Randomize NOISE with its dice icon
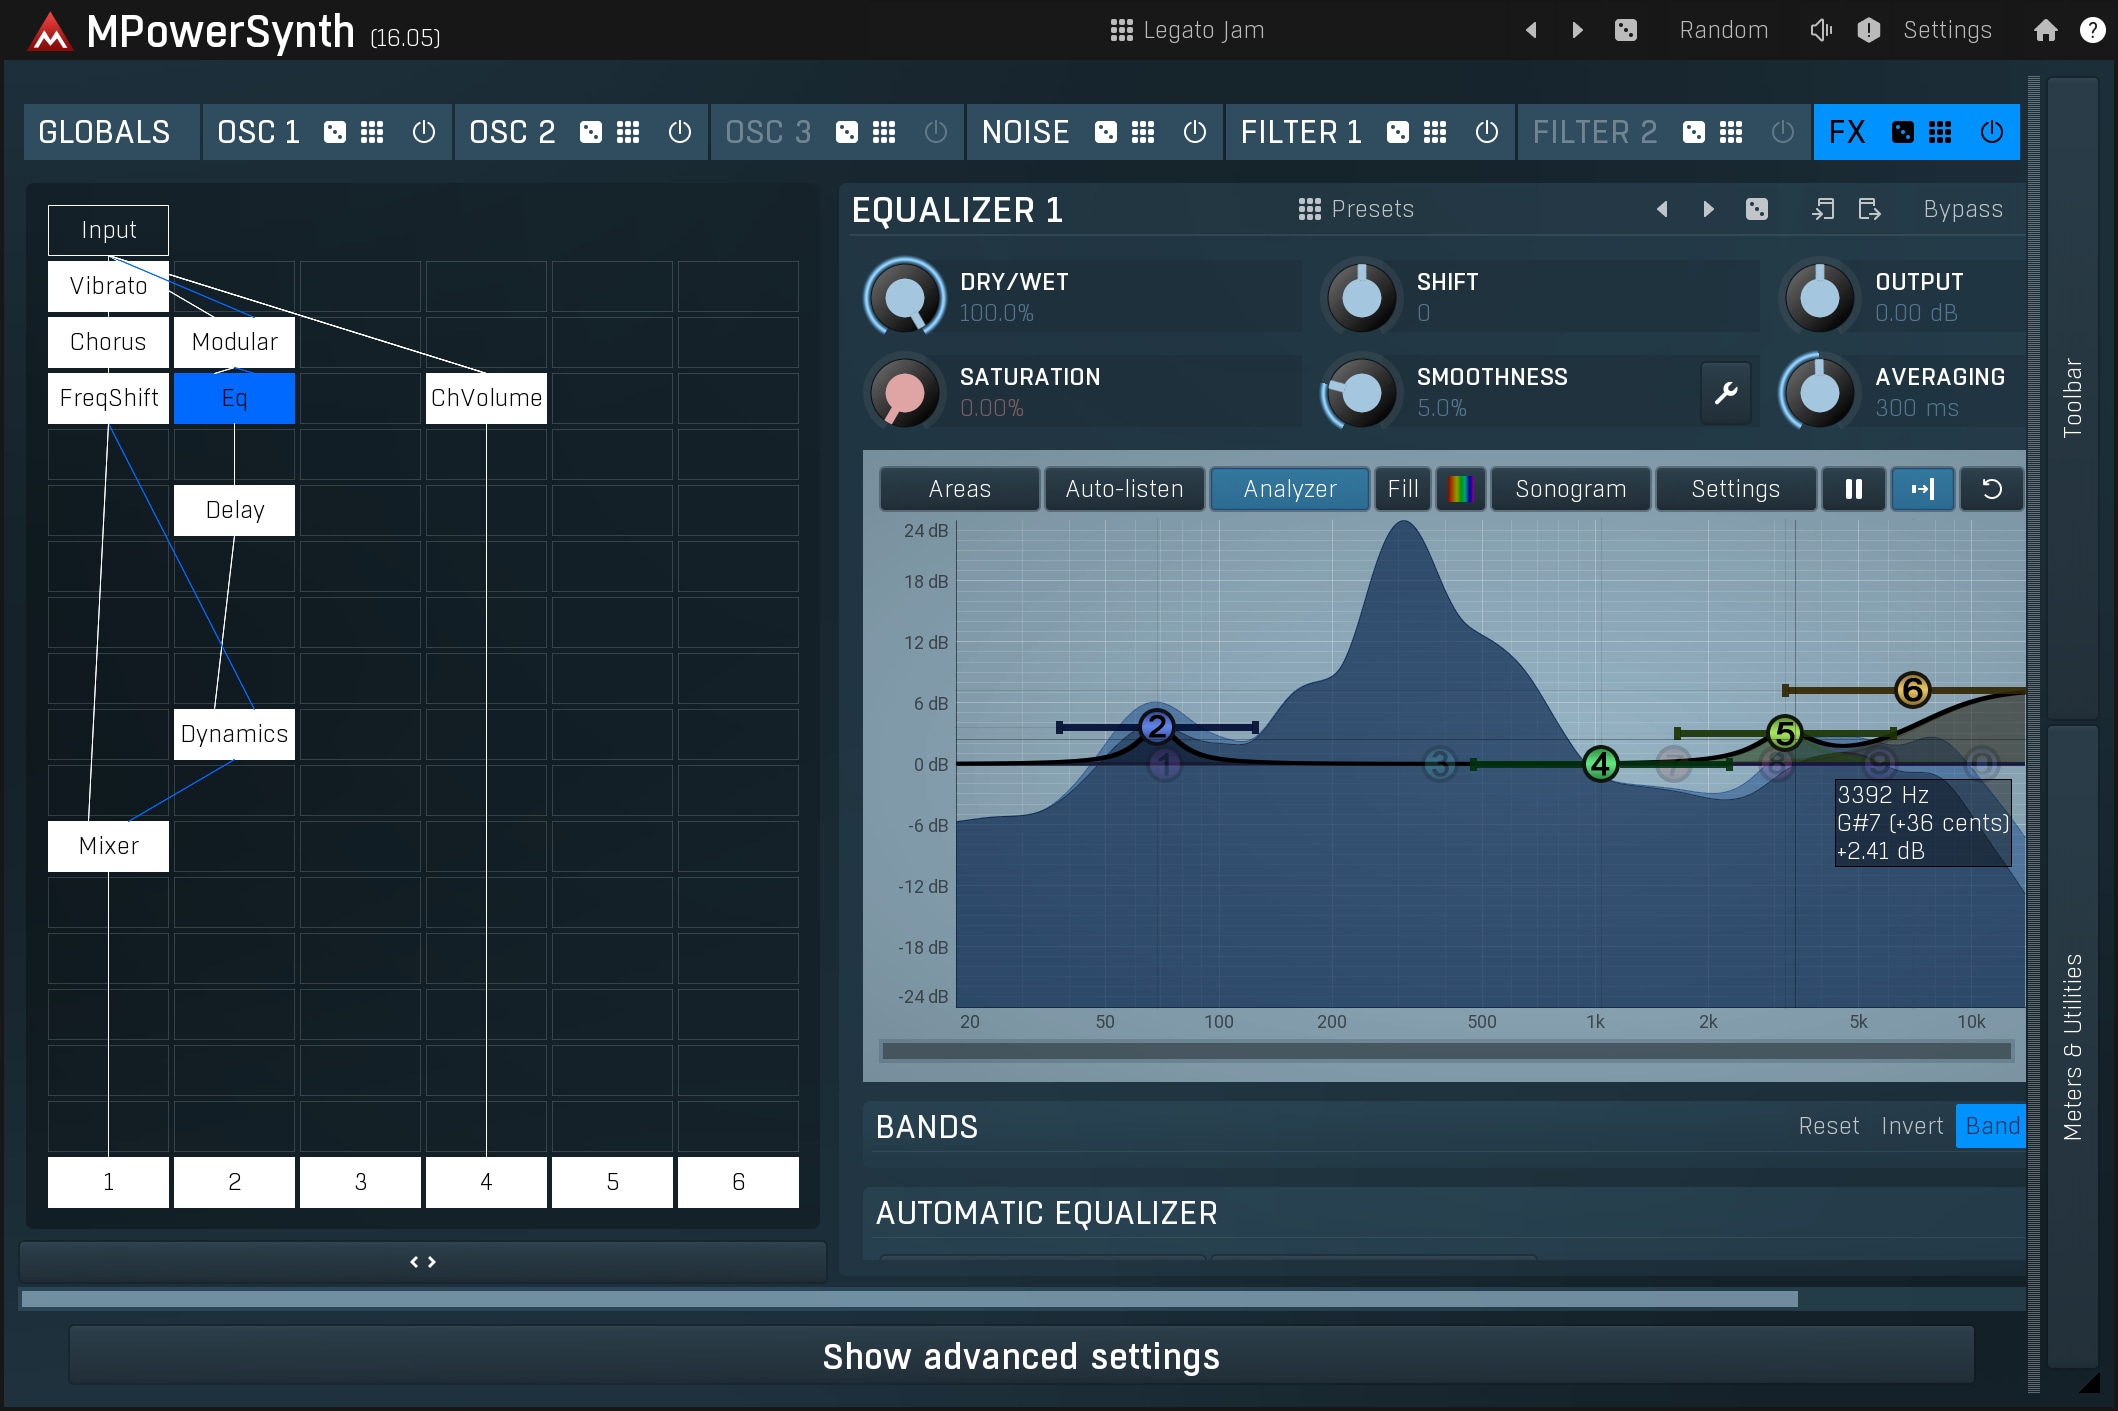This screenshot has width=2118, height=1411. tap(1106, 132)
